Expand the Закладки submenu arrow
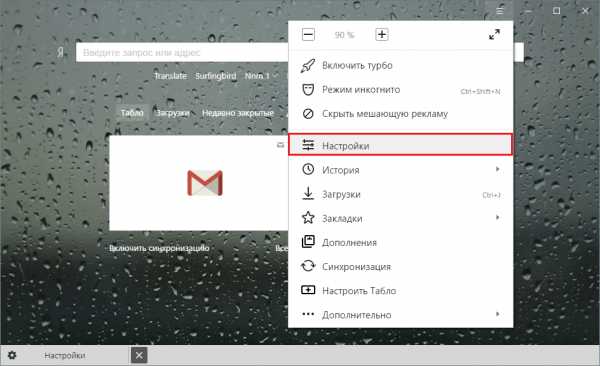This screenshot has height=366, width=600. point(497,217)
